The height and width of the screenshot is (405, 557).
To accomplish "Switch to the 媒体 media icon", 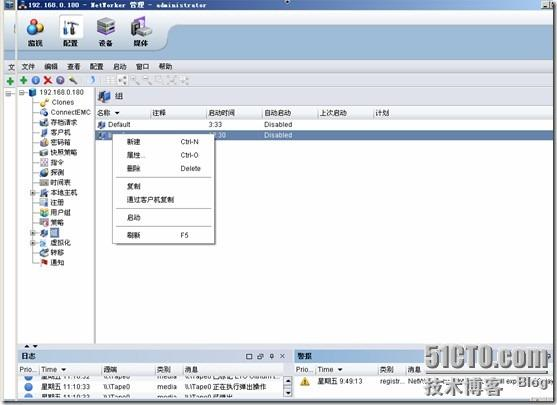I will tap(141, 32).
